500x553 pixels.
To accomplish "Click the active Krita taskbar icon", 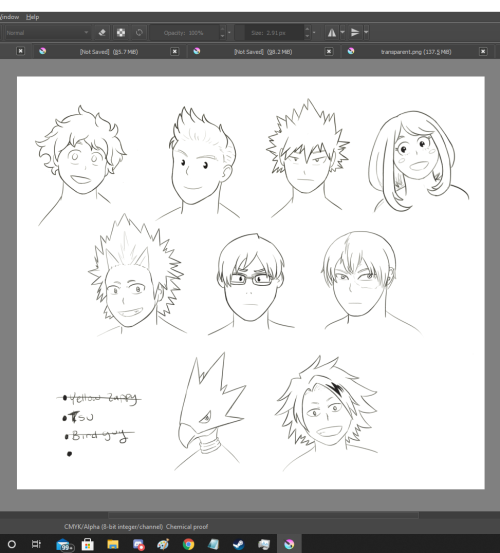I will (289, 544).
